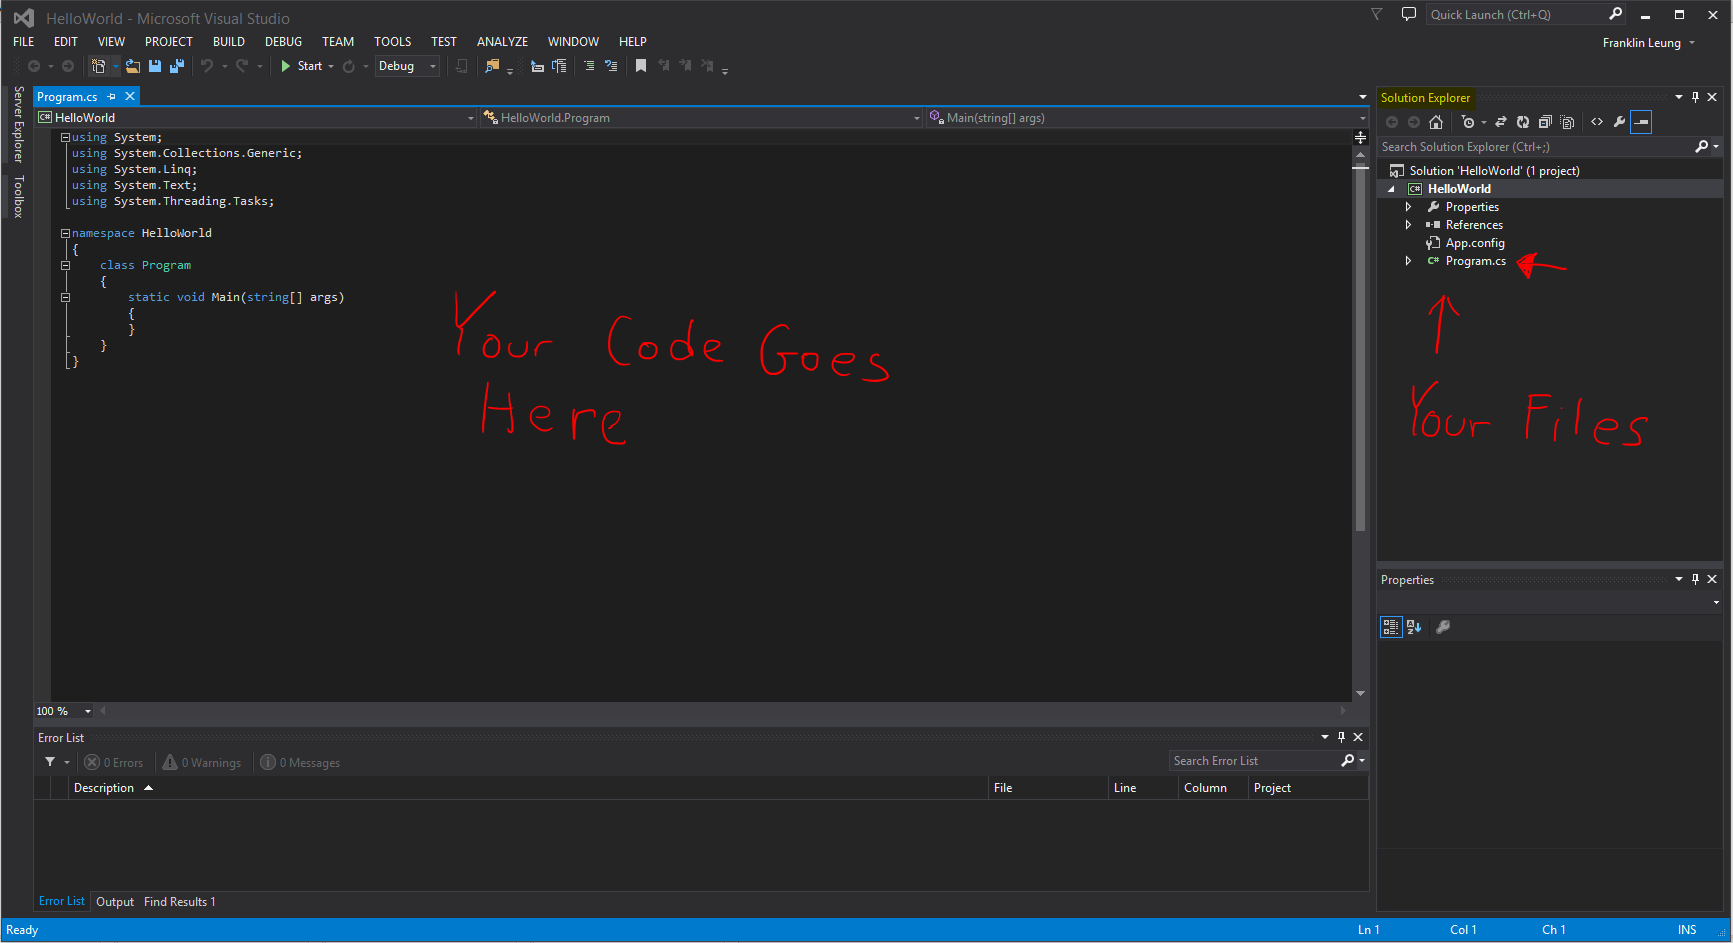
Task: Click the Uncomment Lines icon
Action: coord(611,66)
